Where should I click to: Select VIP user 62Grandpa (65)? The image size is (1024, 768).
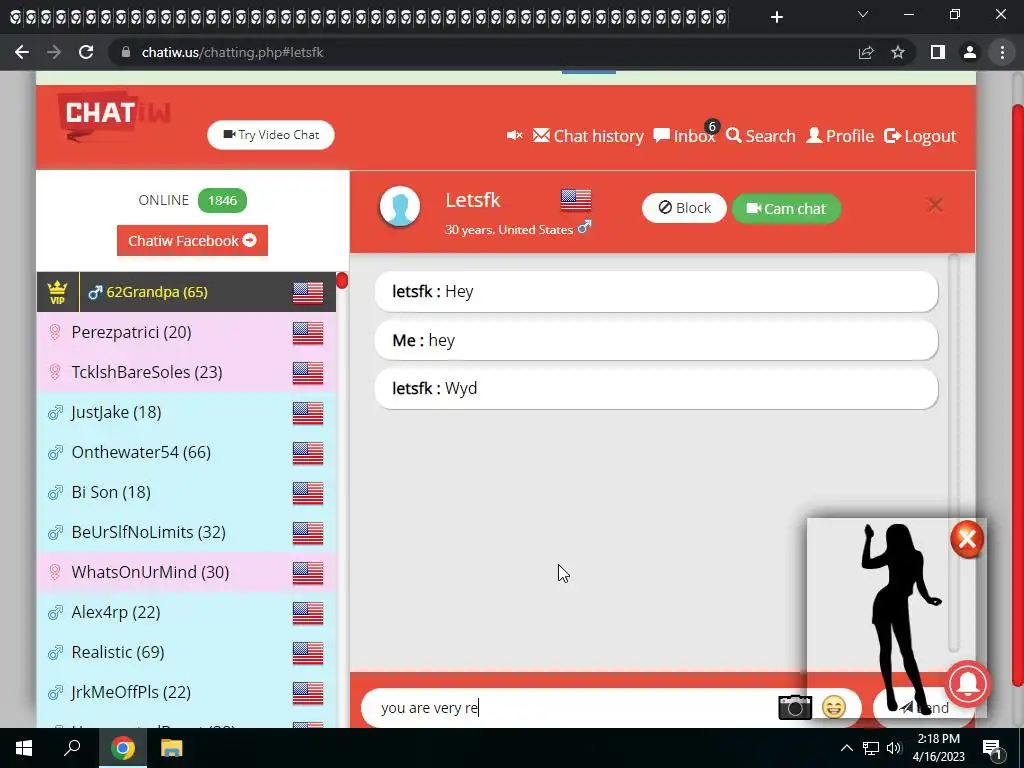point(187,292)
